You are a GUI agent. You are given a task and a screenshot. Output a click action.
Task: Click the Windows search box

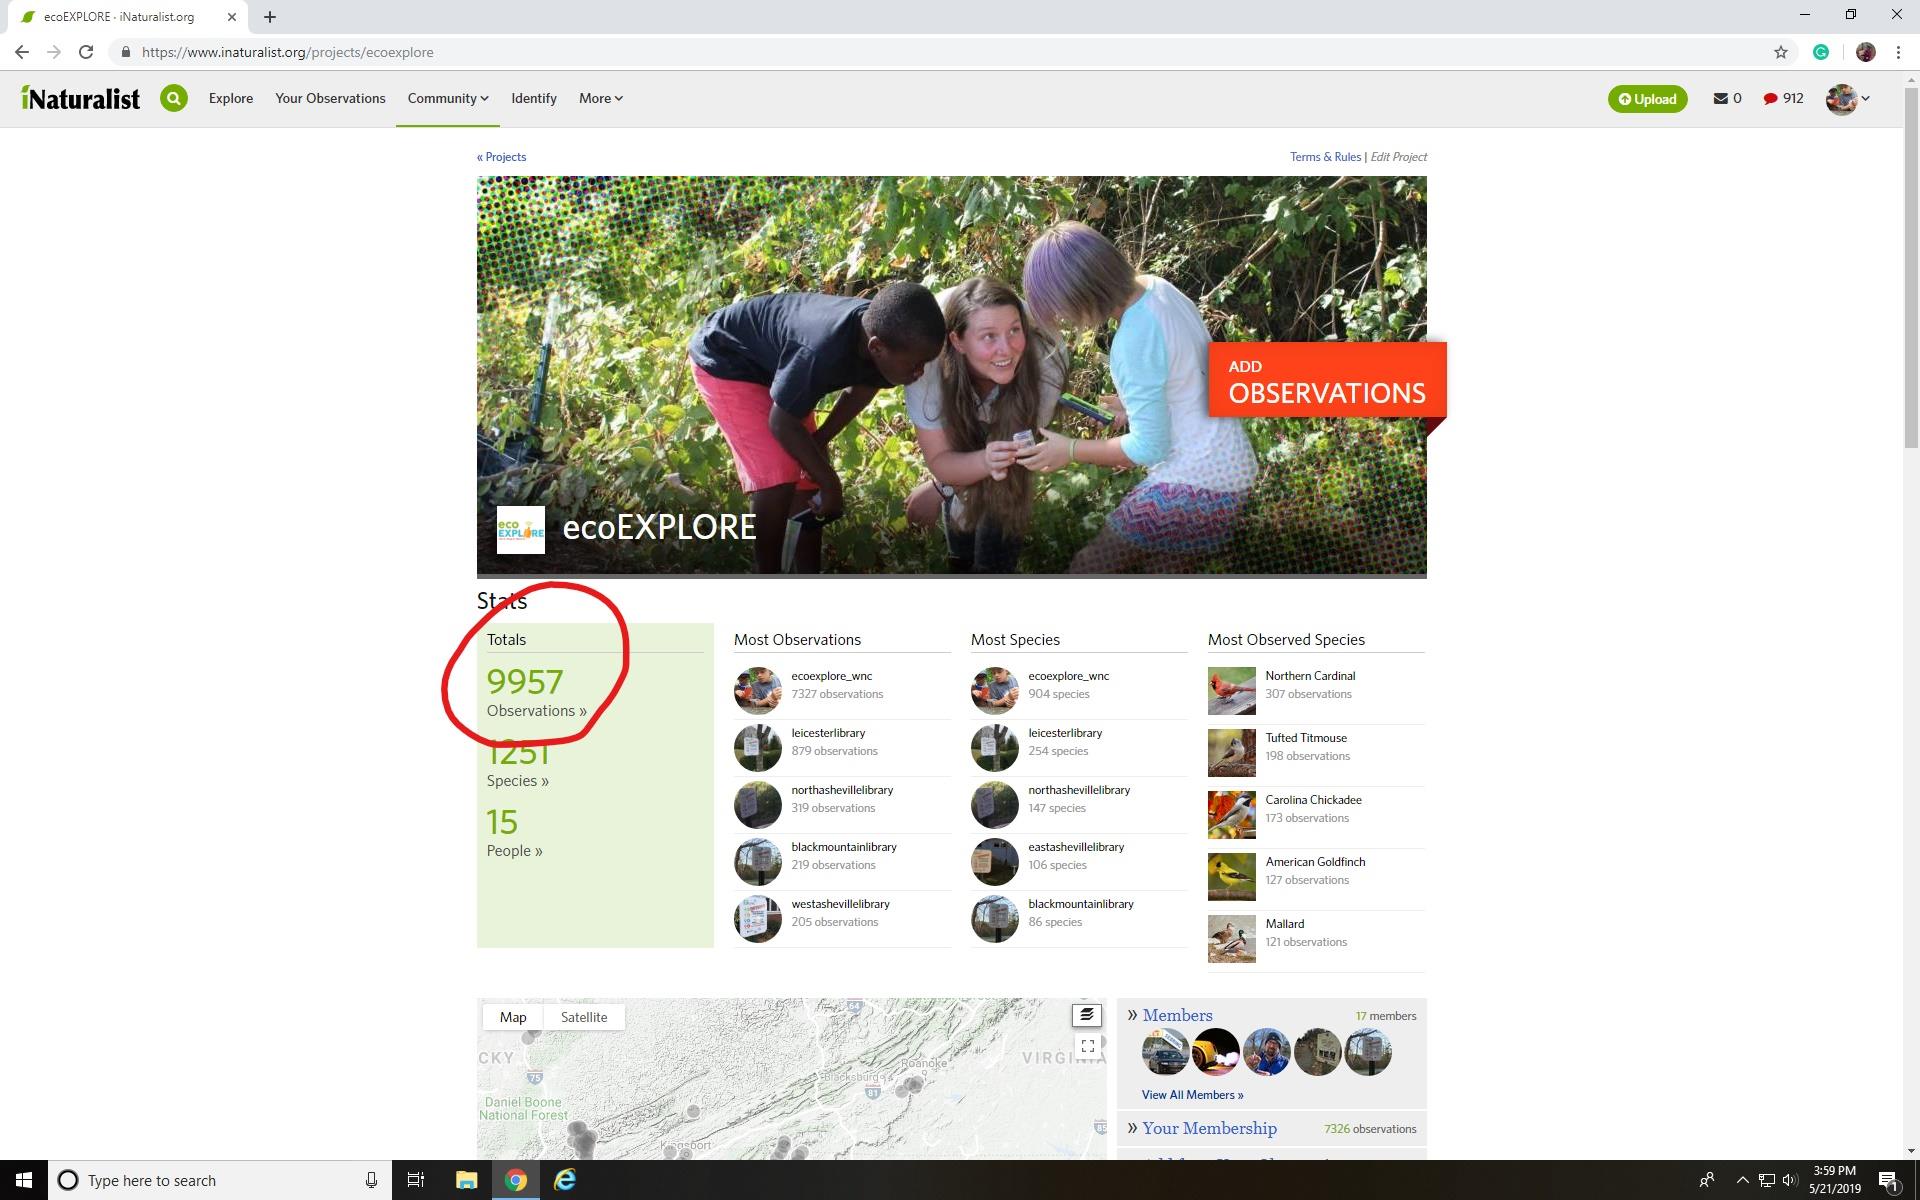(220, 1180)
